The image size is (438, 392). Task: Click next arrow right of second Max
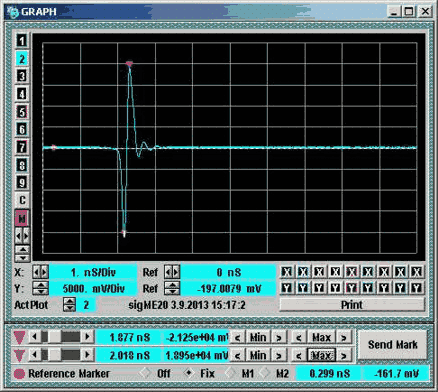point(344,355)
